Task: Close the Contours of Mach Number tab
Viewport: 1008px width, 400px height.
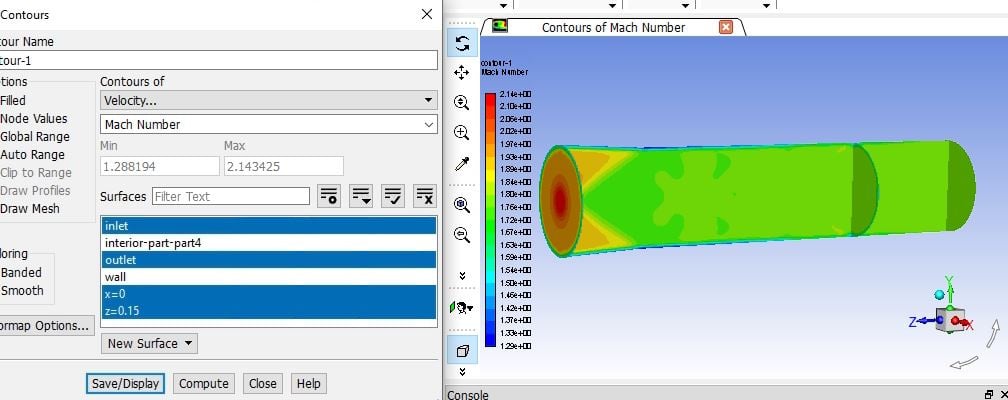Action: click(x=725, y=27)
